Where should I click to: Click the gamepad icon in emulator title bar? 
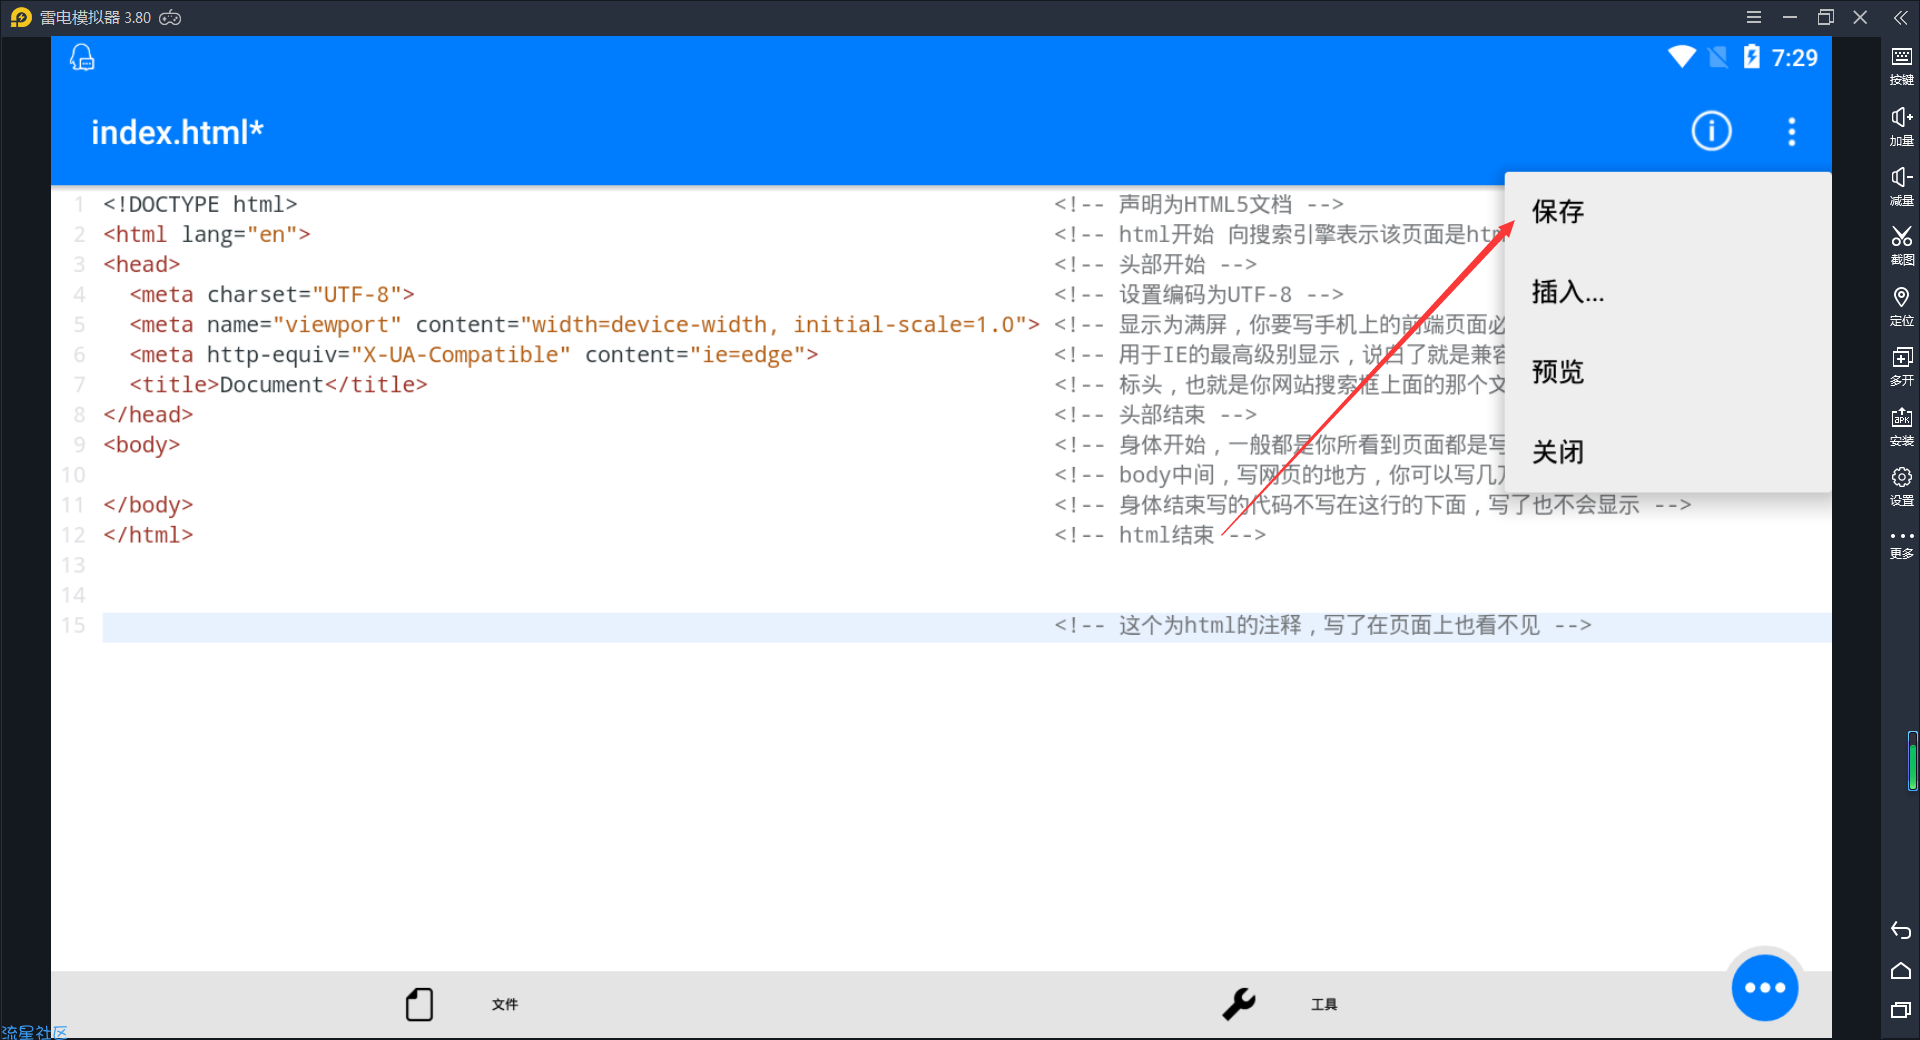coord(171,17)
